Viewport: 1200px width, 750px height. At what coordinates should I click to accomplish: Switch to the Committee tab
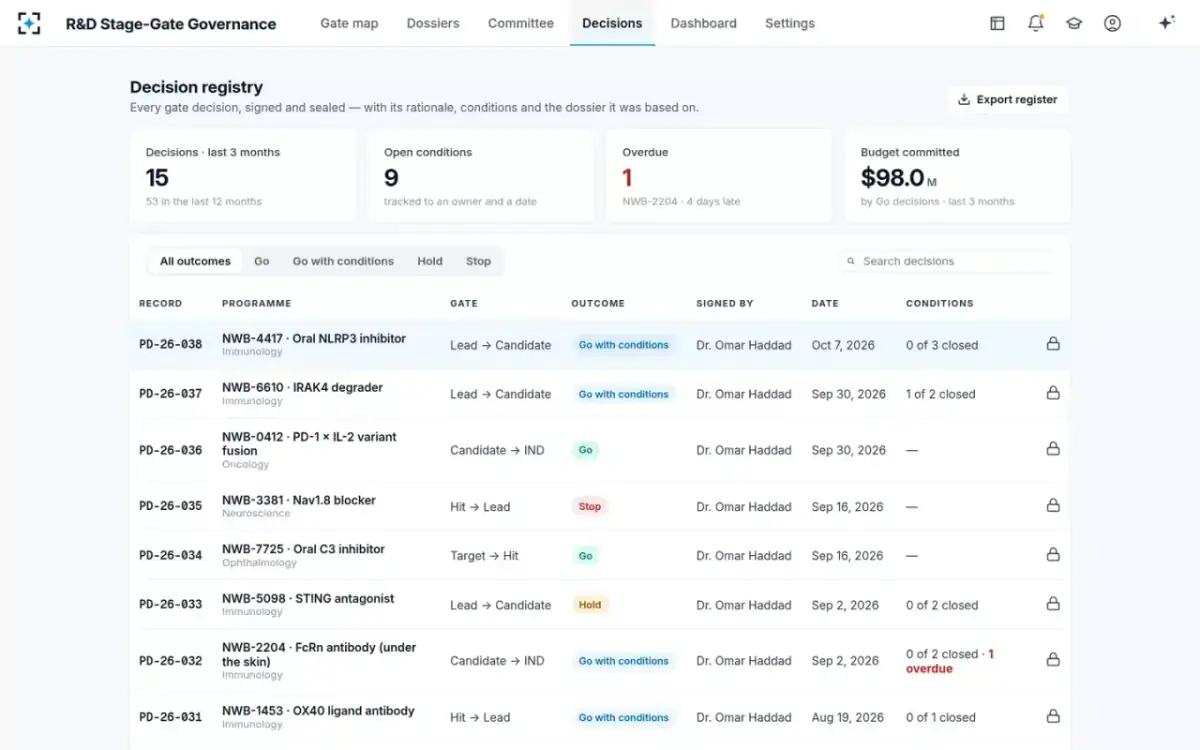pyautogui.click(x=520, y=23)
